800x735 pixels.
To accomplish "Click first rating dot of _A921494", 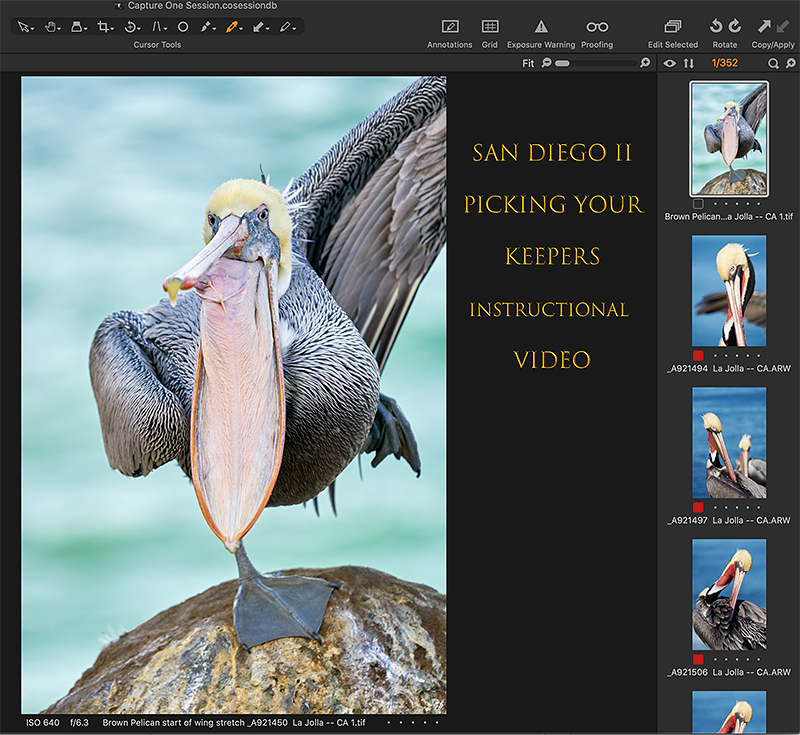I will 715,356.
